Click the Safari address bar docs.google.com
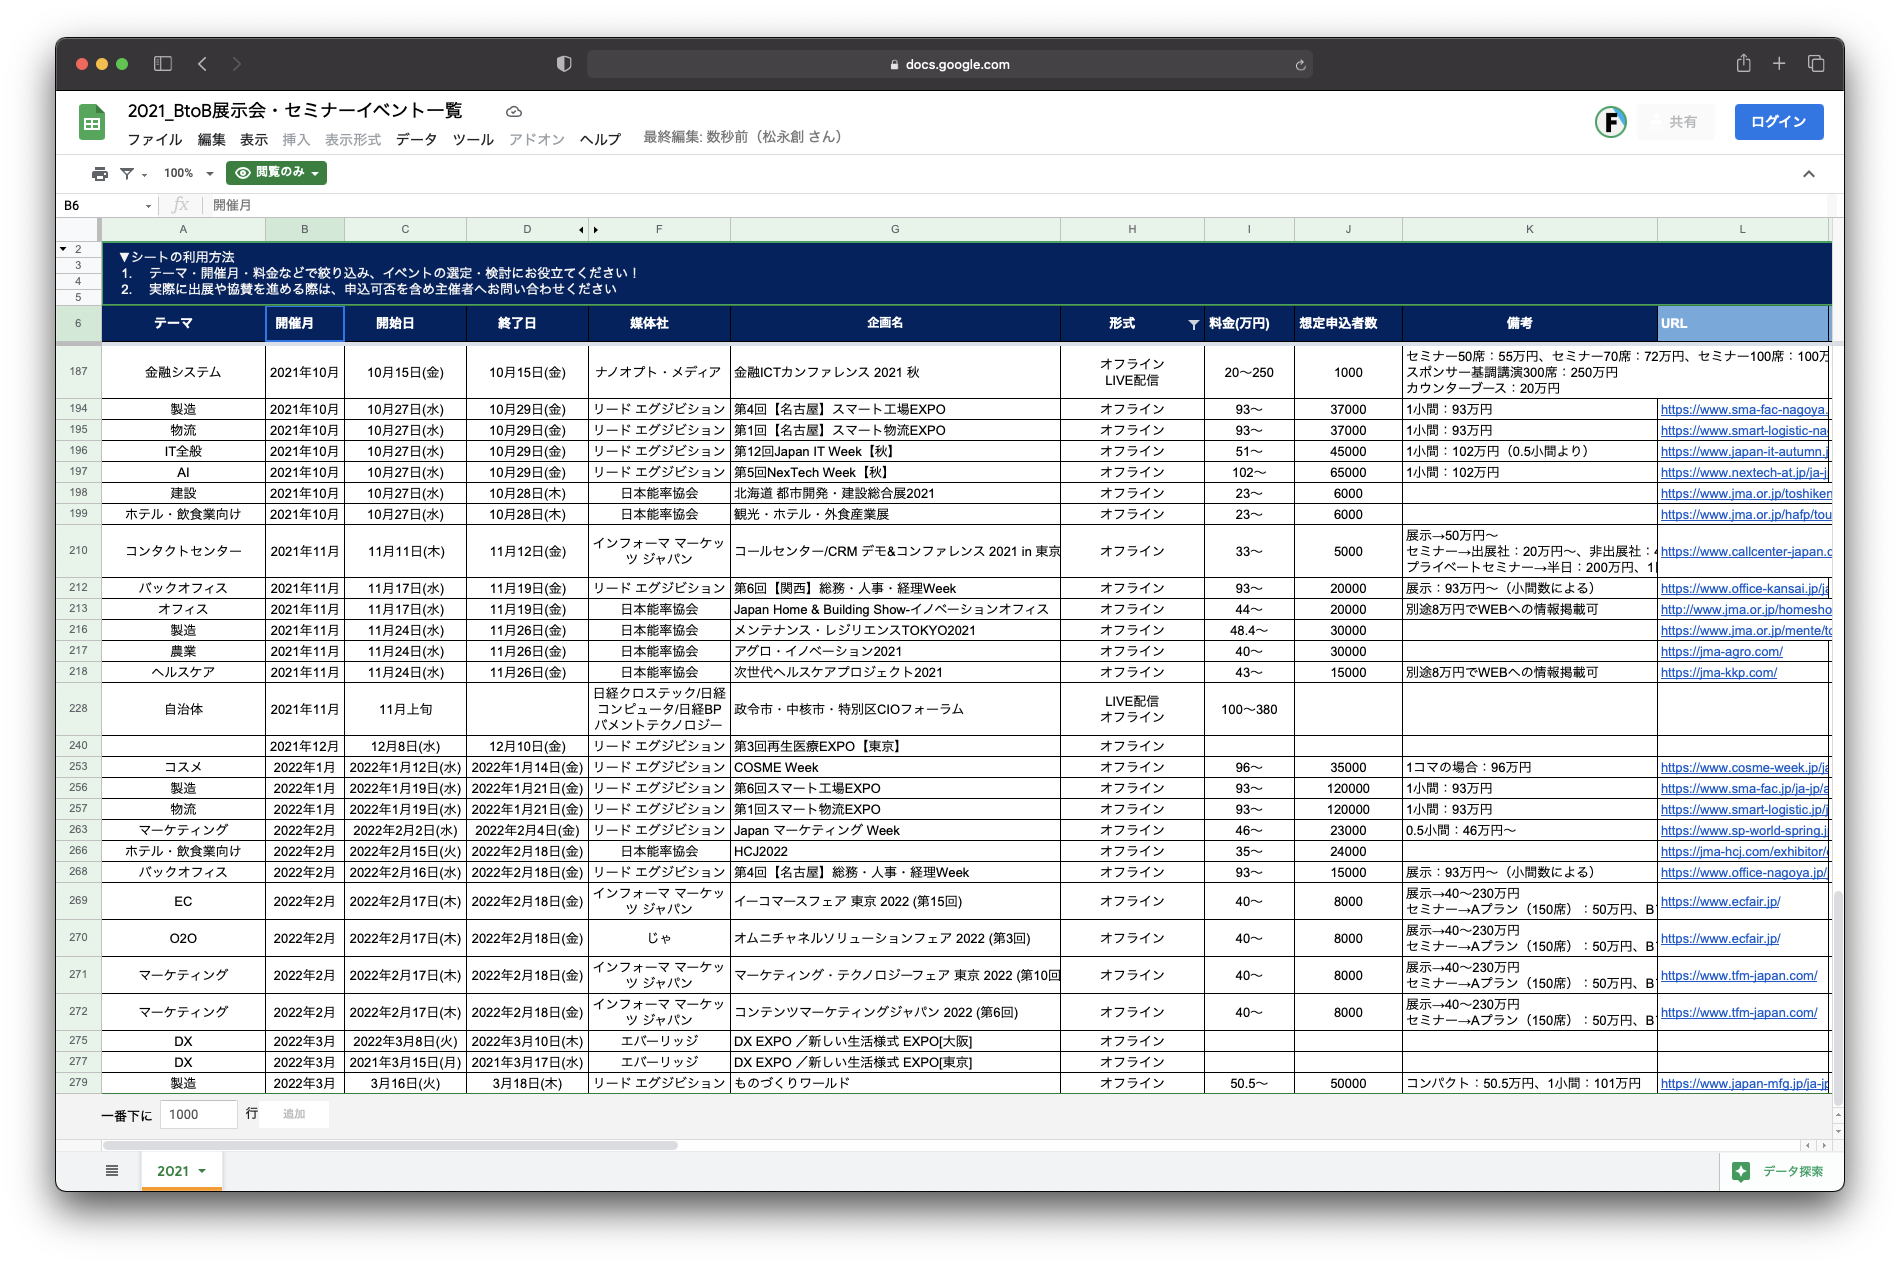The height and width of the screenshot is (1265, 1900). click(950, 64)
